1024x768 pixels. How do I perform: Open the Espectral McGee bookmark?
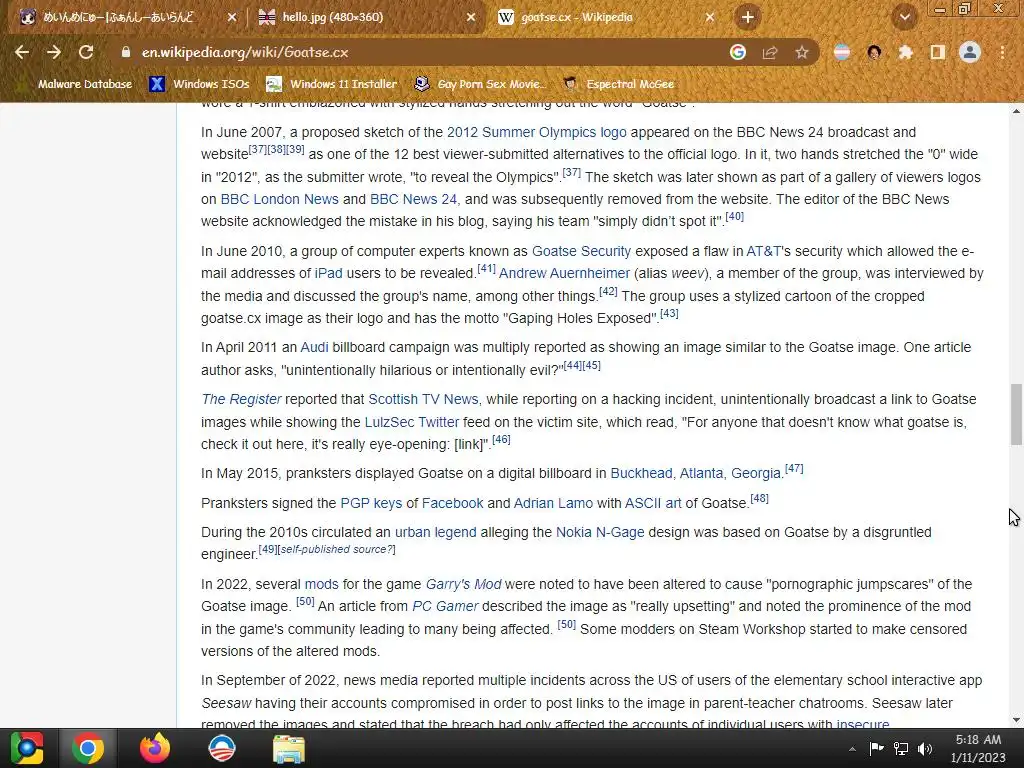click(619, 84)
